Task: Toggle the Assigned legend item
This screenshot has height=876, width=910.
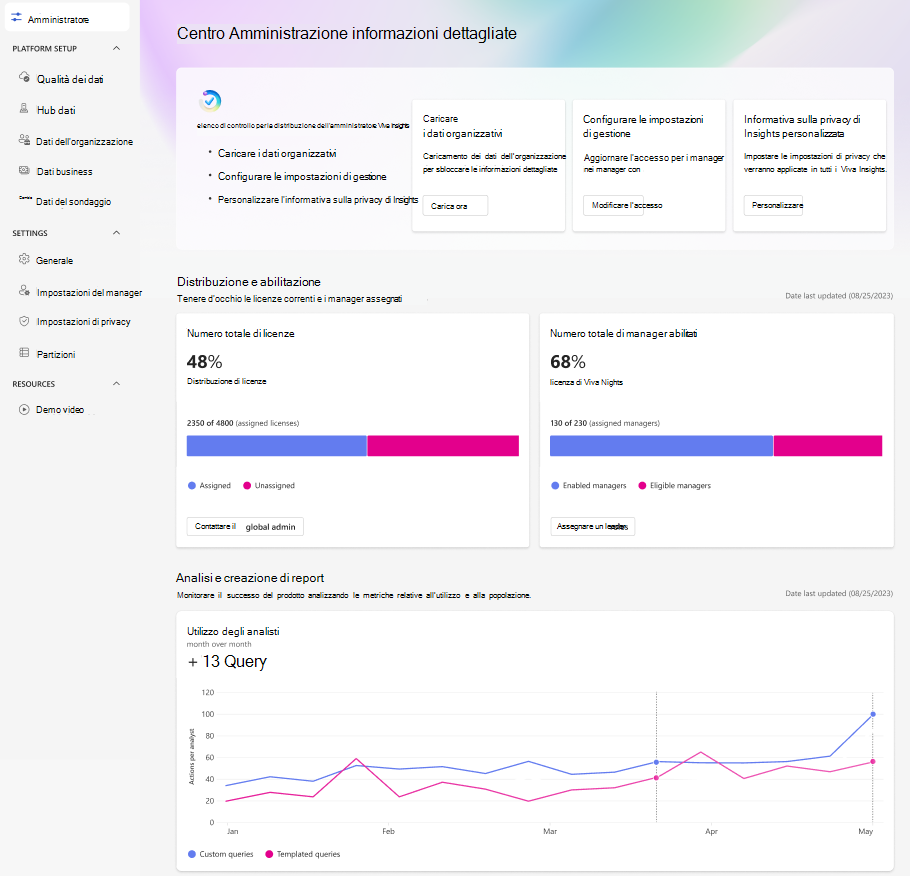Action: click(x=210, y=485)
